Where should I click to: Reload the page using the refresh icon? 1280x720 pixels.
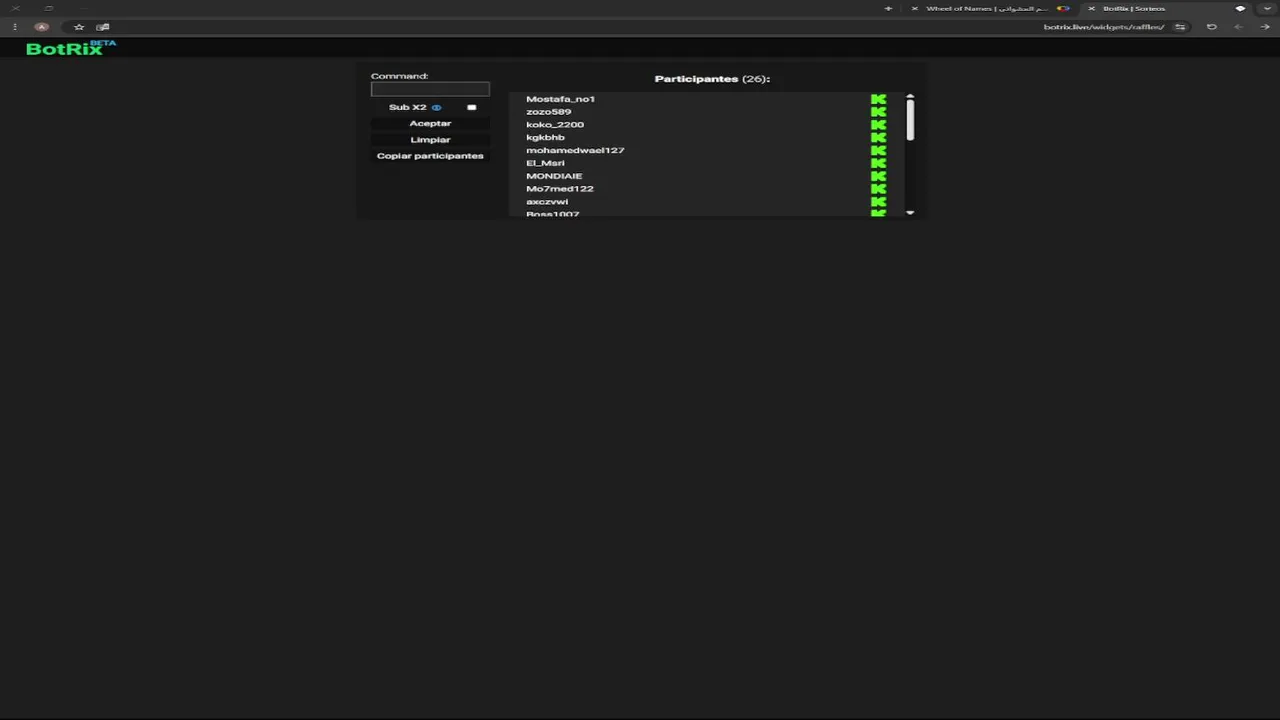pos(1211,27)
